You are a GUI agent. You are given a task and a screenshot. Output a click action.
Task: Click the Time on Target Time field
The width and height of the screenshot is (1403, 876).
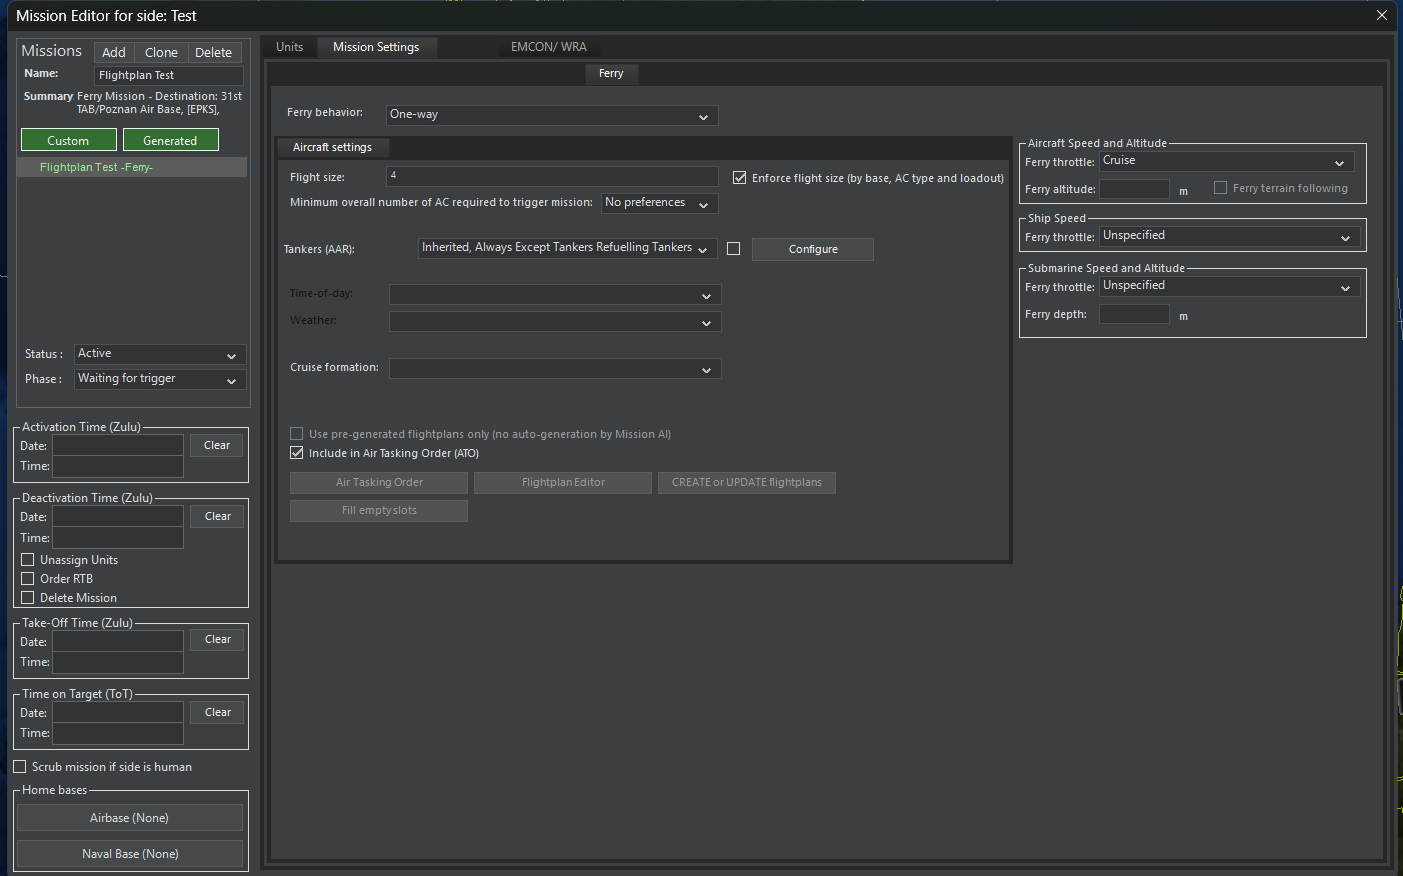click(x=118, y=733)
